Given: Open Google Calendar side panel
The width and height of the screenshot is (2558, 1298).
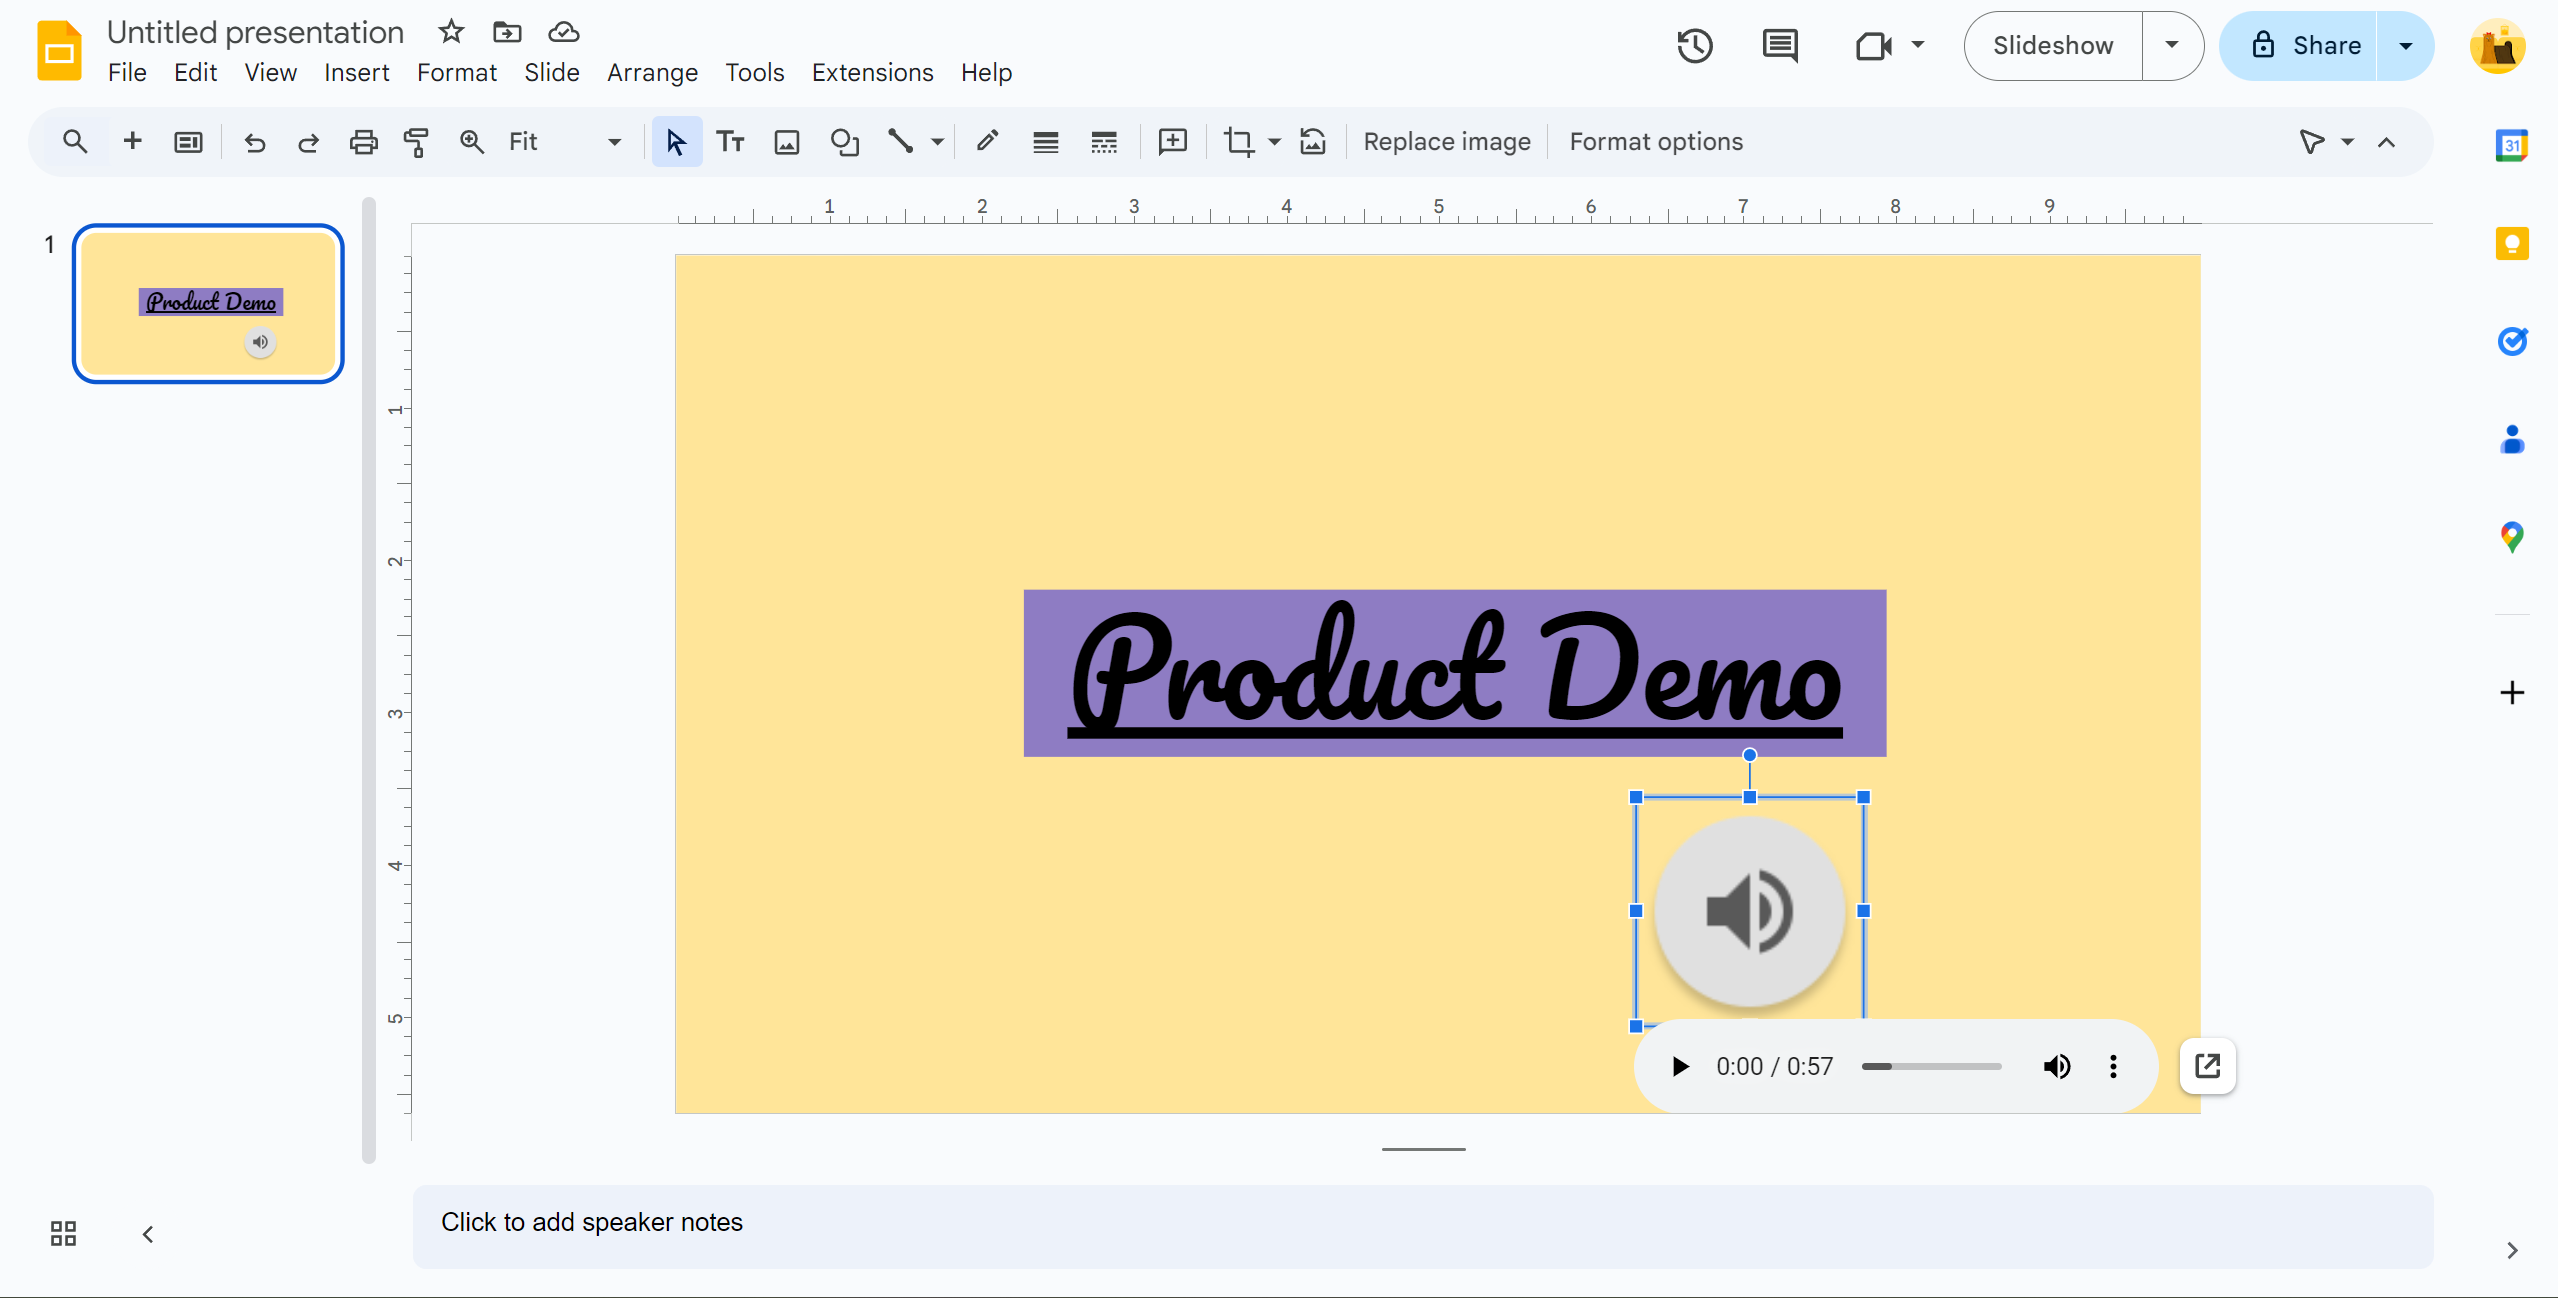Looking at the screenshot, I should click(x=2512, y=146).
